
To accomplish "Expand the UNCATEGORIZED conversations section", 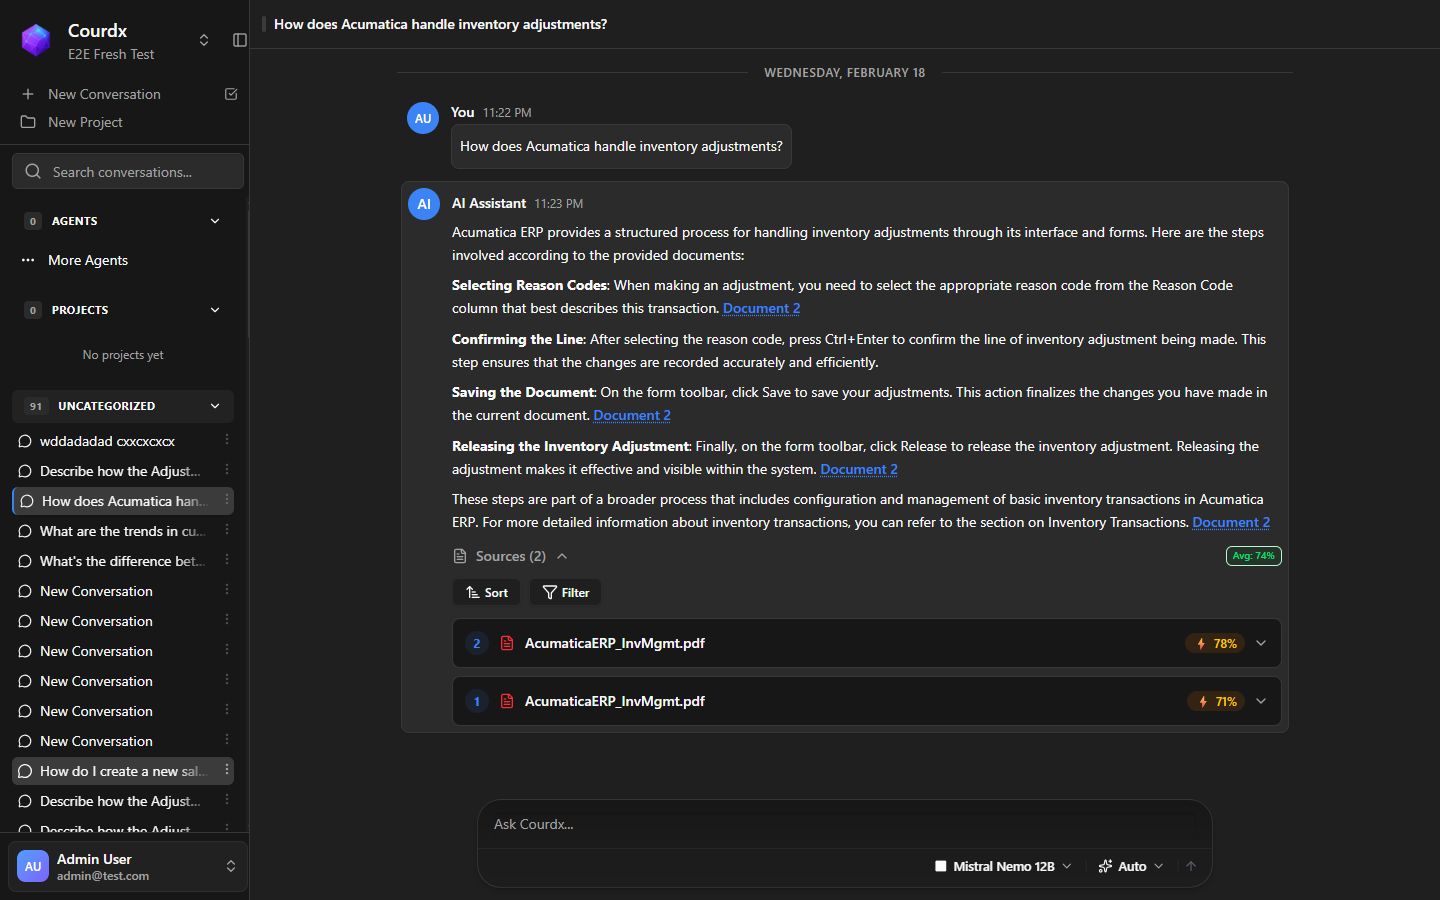I will click(x=214, y=406).
